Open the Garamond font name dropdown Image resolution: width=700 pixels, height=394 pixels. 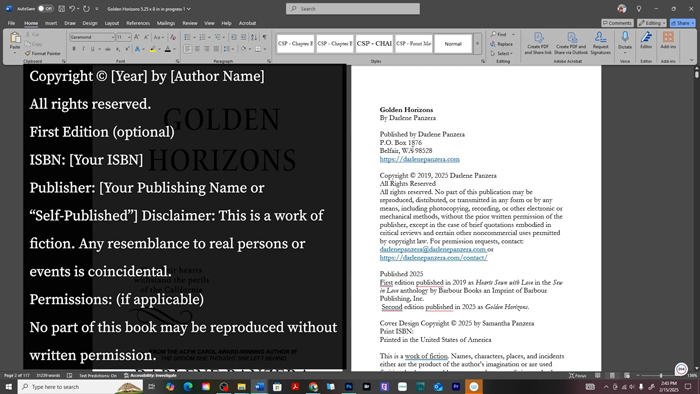pos(112,37)
